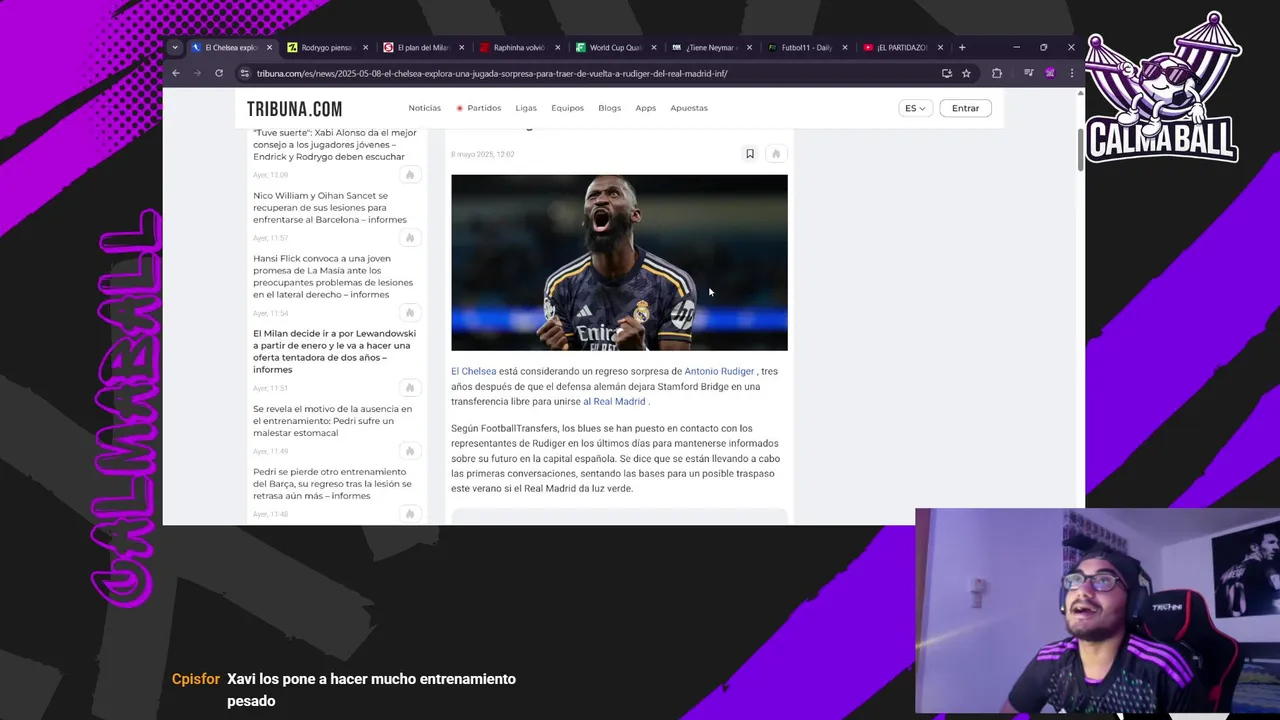Screen dimensions: 1280x720
Task: Open the Xabi Alonso 'Tuve suerte' news item
Action: click(x=335, y=144)
